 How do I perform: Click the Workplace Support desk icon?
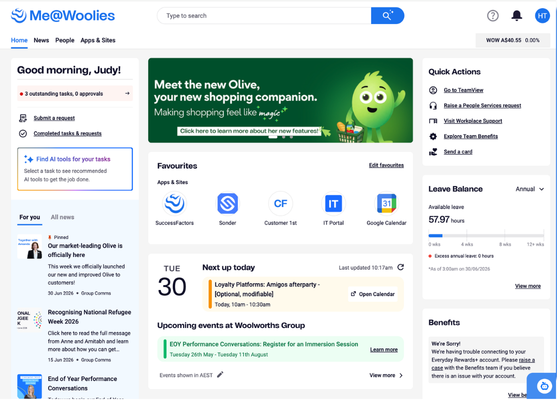pyautogui.click(x=433, y=121)
